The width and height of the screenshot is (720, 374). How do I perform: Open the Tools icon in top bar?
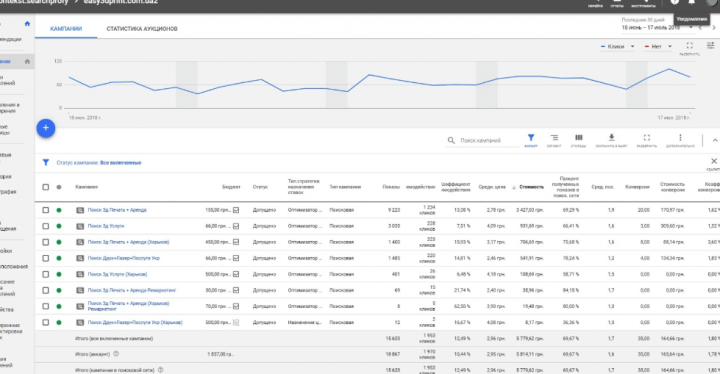[643, 3]
